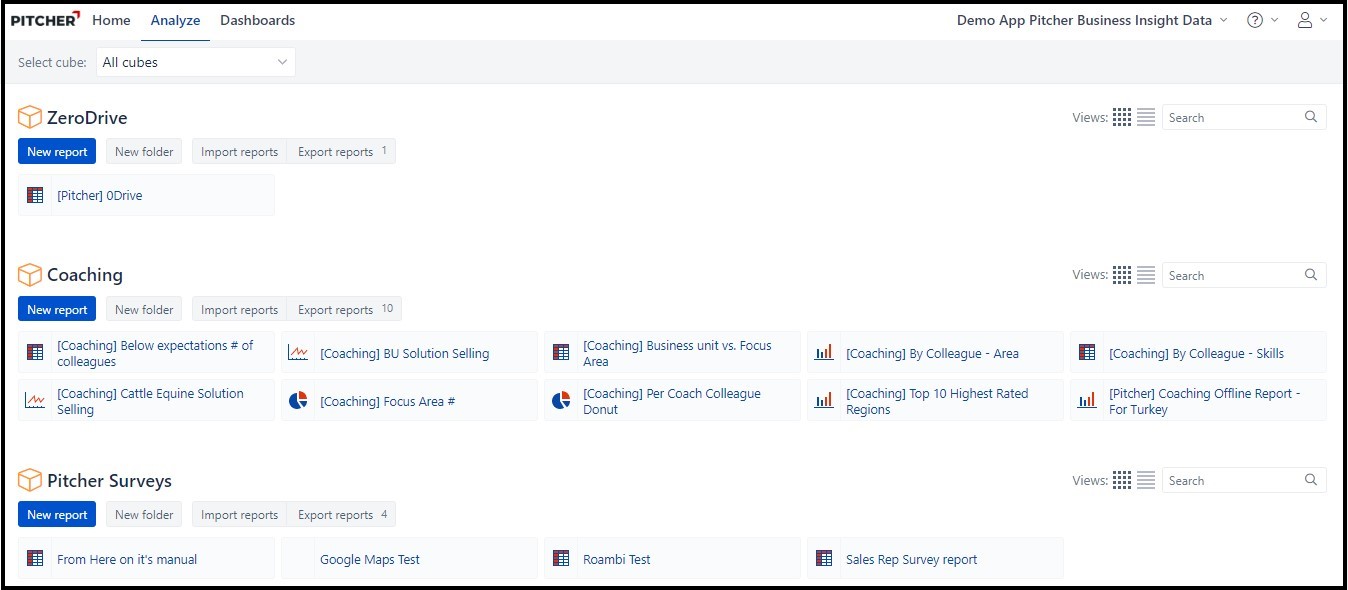This screenshot has height=590, width=1348.
Task: Click the Pitcher logo in header
Action: (x=46, y=20)
